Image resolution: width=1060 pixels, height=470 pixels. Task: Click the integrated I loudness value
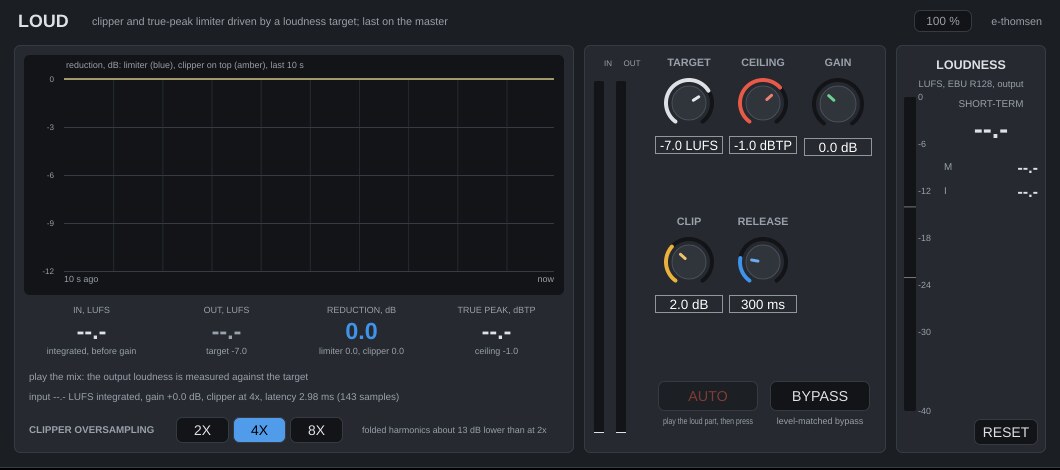[1028, 193]
